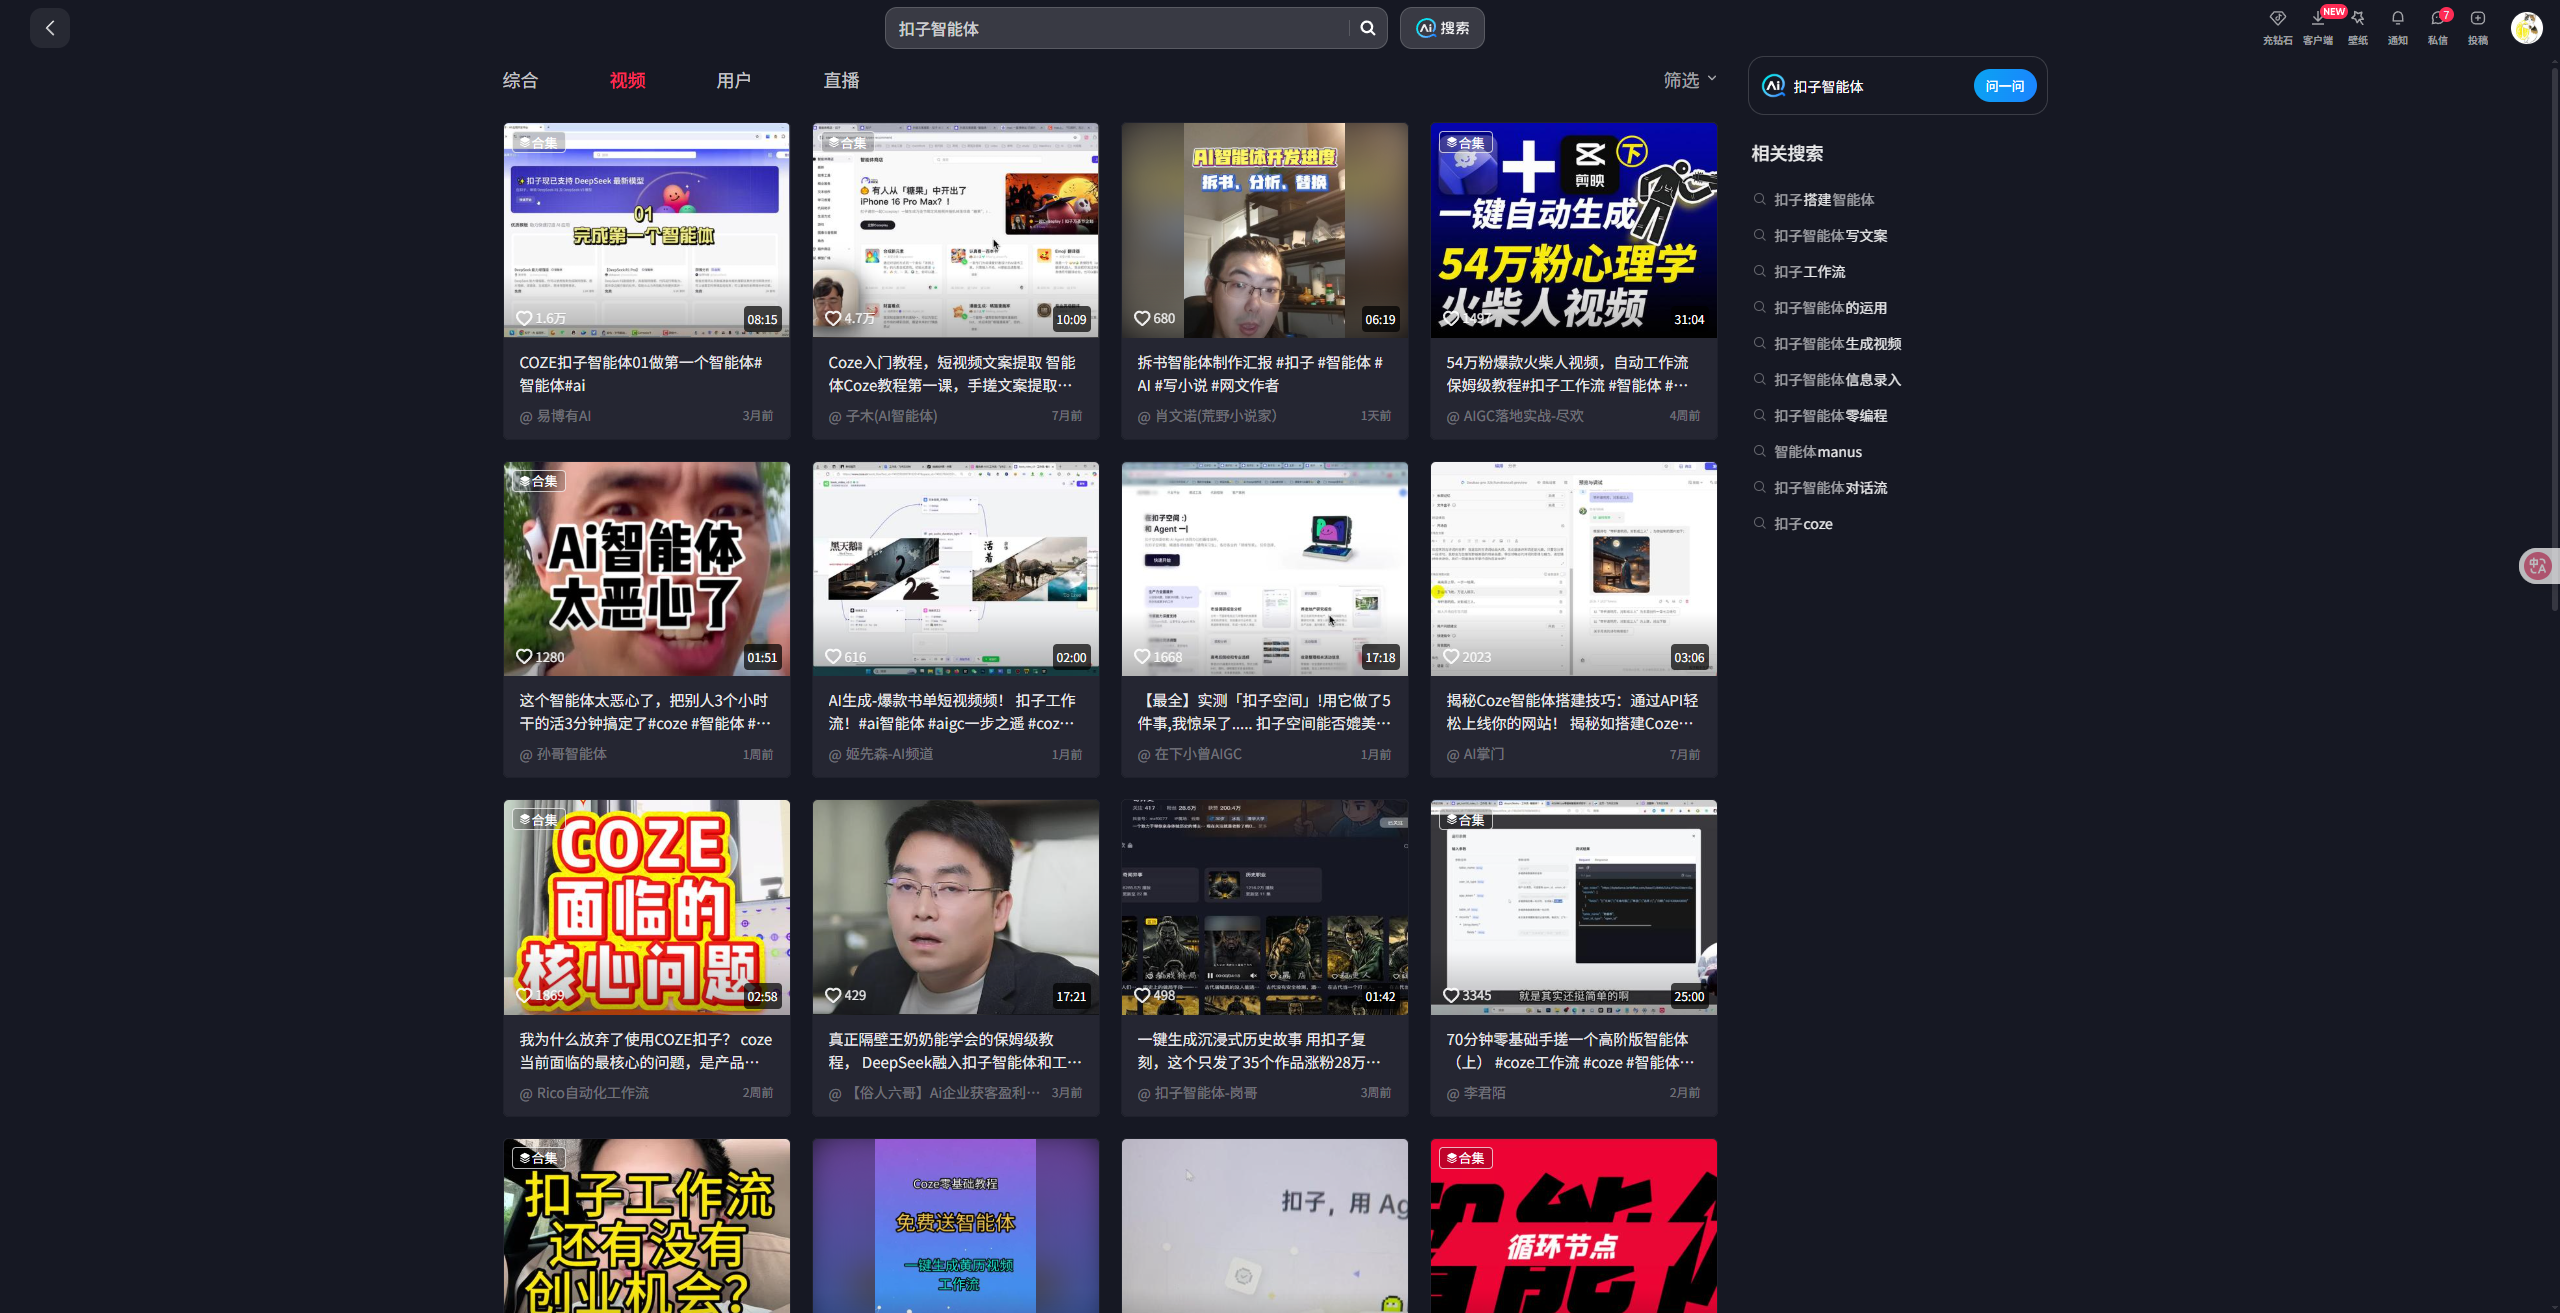Click the 问一问 button for 扣子智能体
This screenshot has width=2560, height=1313.
tap(2004, 85)
